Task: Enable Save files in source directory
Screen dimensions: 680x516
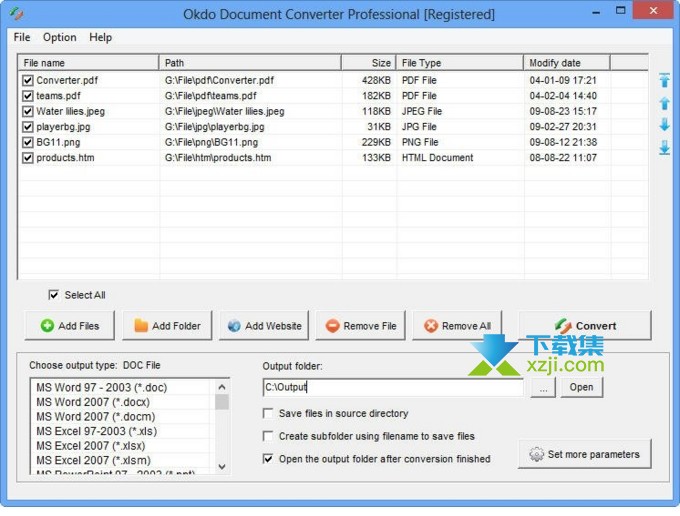Action: 268,413
